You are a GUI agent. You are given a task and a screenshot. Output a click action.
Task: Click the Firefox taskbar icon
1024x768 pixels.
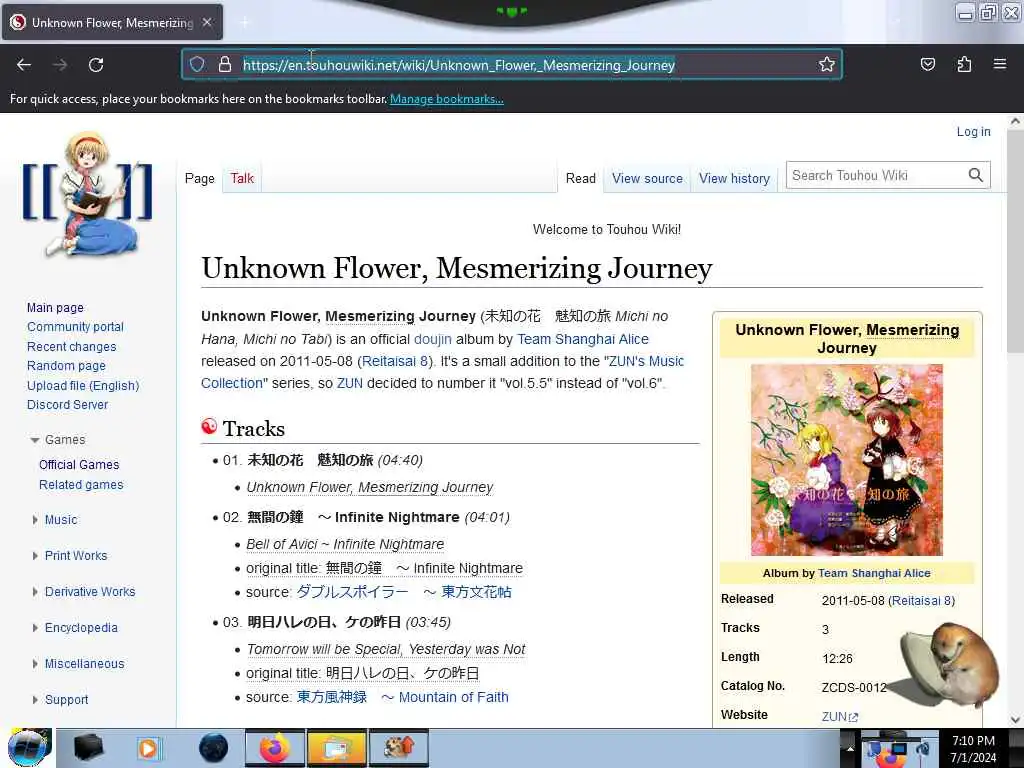(275, 748)
